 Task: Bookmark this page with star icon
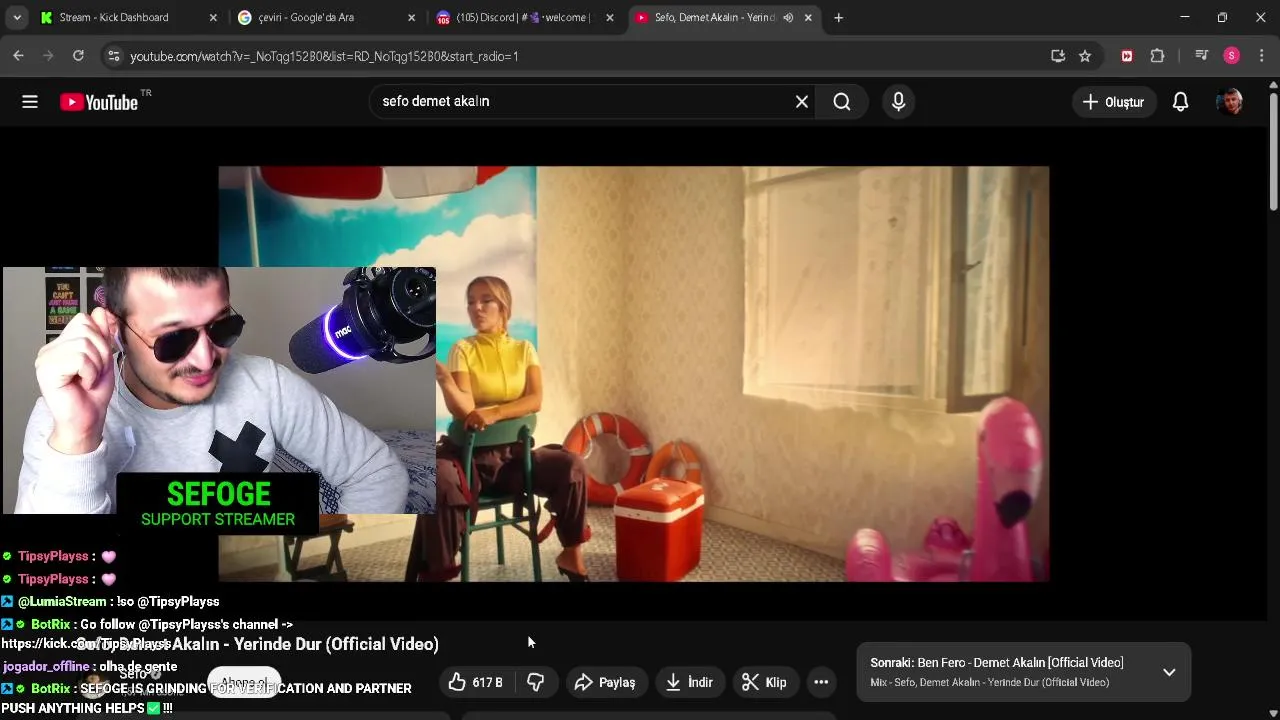[x=1085, y=56]
